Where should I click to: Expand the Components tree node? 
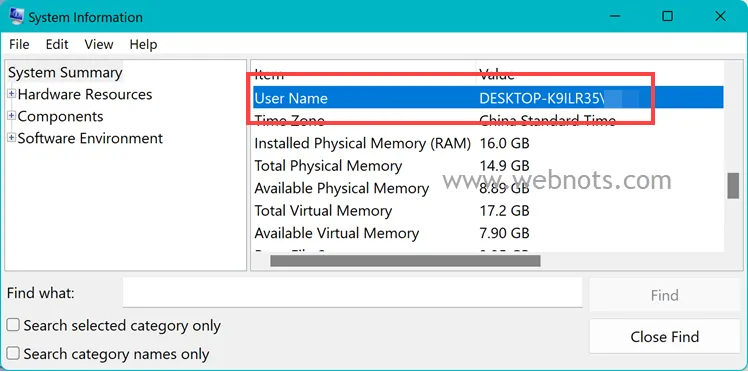(x=12, y=116)
